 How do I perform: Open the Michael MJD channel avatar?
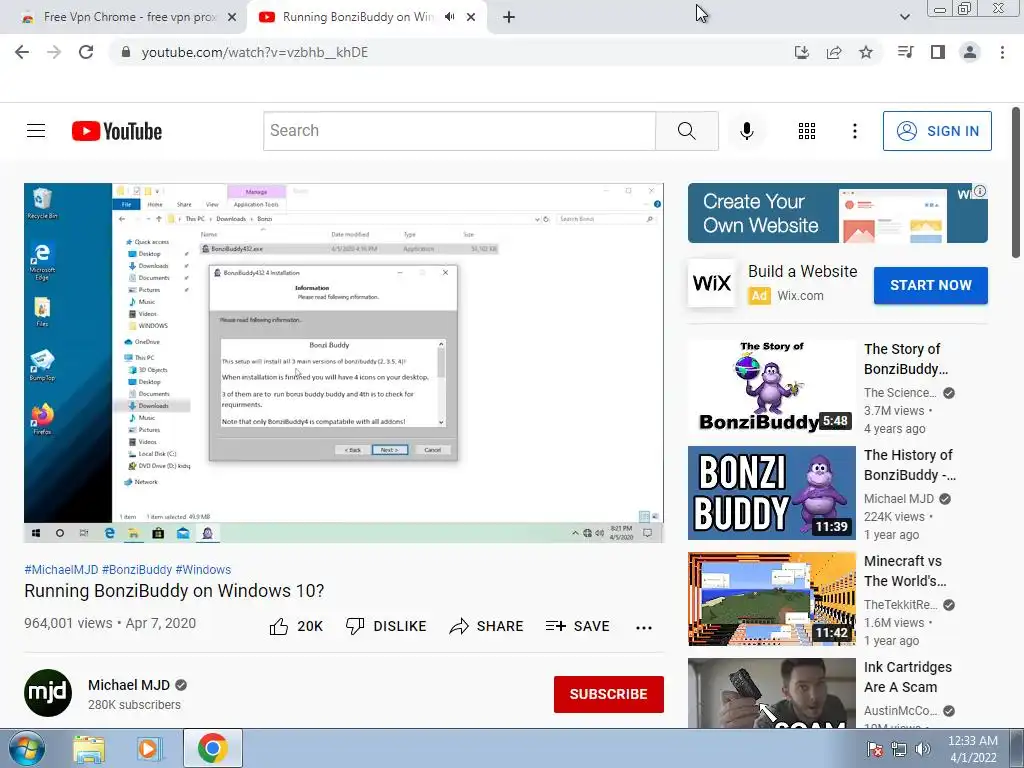tap(48, 693)
